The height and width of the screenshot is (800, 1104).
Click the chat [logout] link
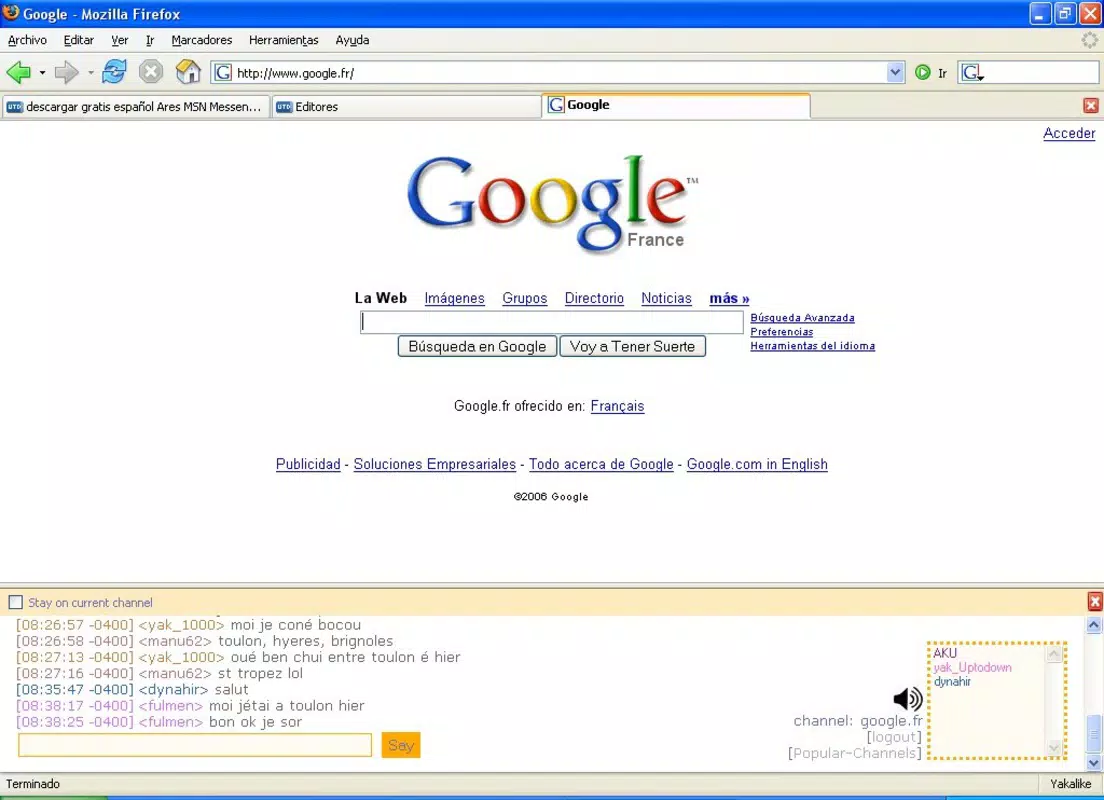coord(894,737)
